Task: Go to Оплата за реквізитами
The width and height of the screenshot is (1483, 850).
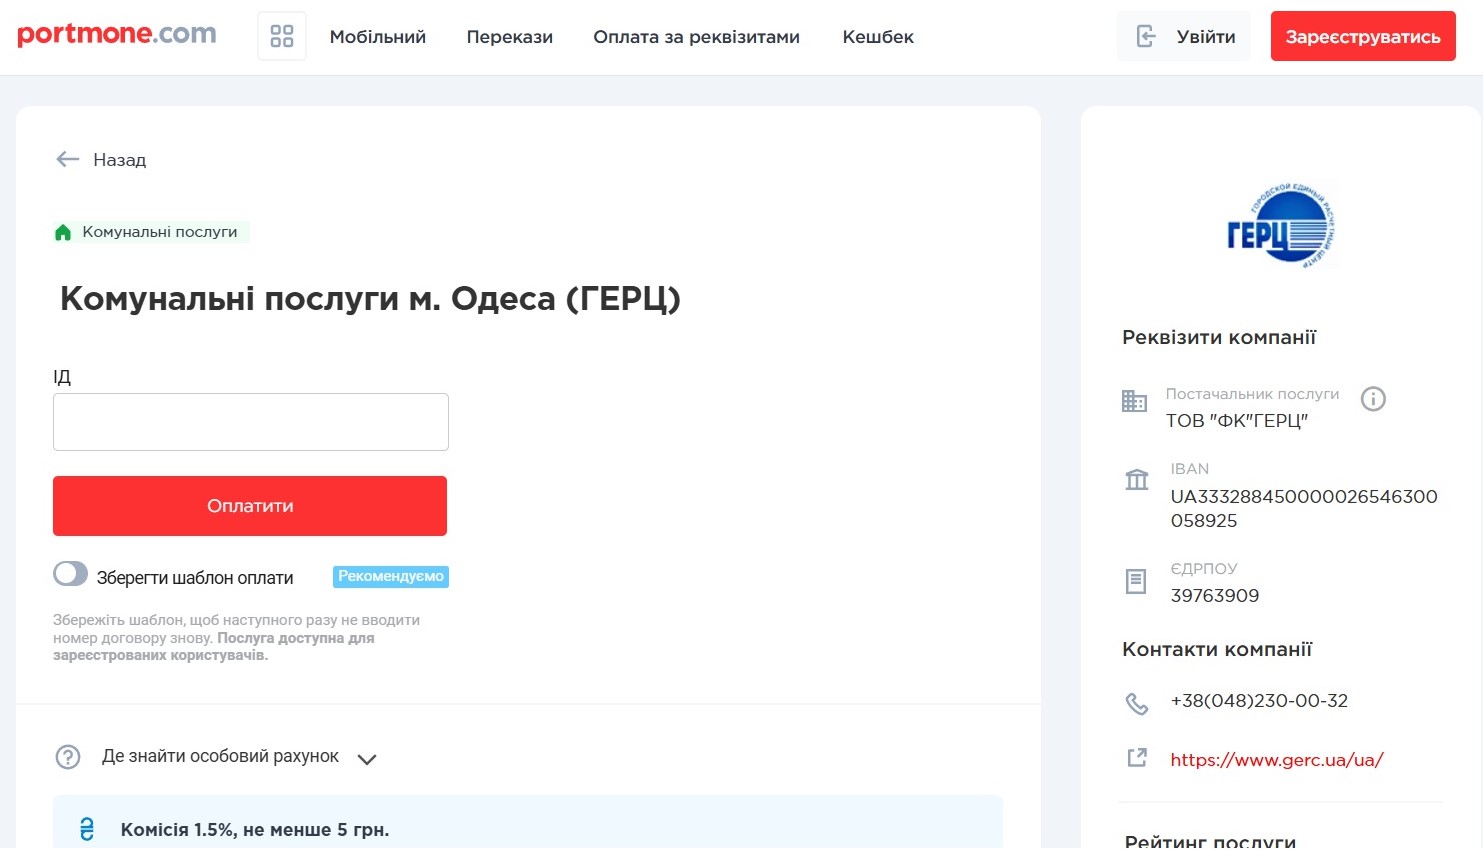Action: (697, 37)
